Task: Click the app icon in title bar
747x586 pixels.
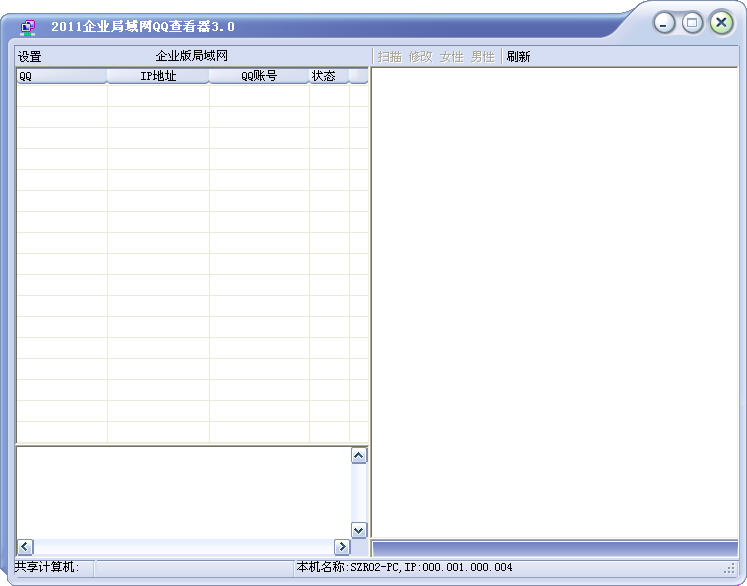Action: click(x=29, y=27)
